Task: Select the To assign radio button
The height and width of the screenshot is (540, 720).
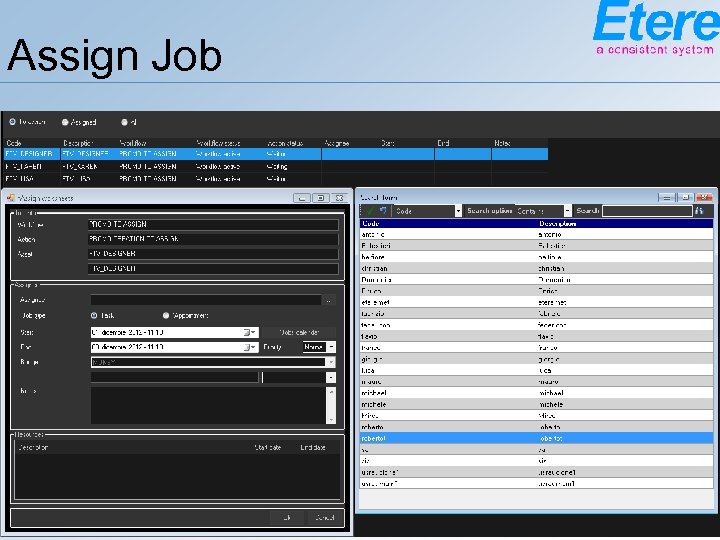Action: tap(12, 122)
